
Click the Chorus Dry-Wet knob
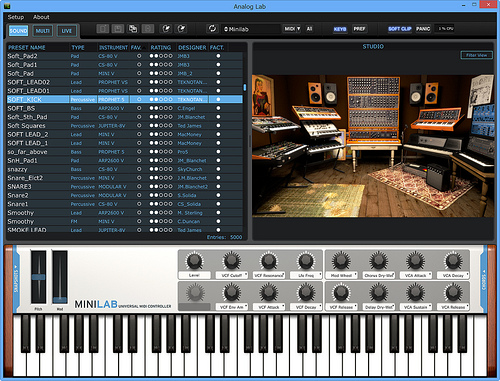[x=378, y=260]
